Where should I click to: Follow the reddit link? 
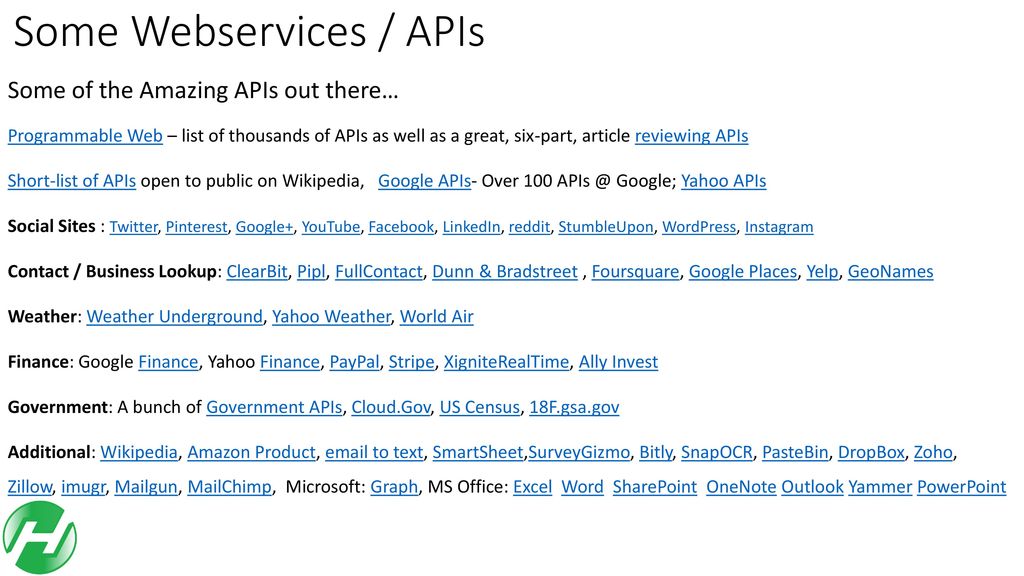click(530, 227)
